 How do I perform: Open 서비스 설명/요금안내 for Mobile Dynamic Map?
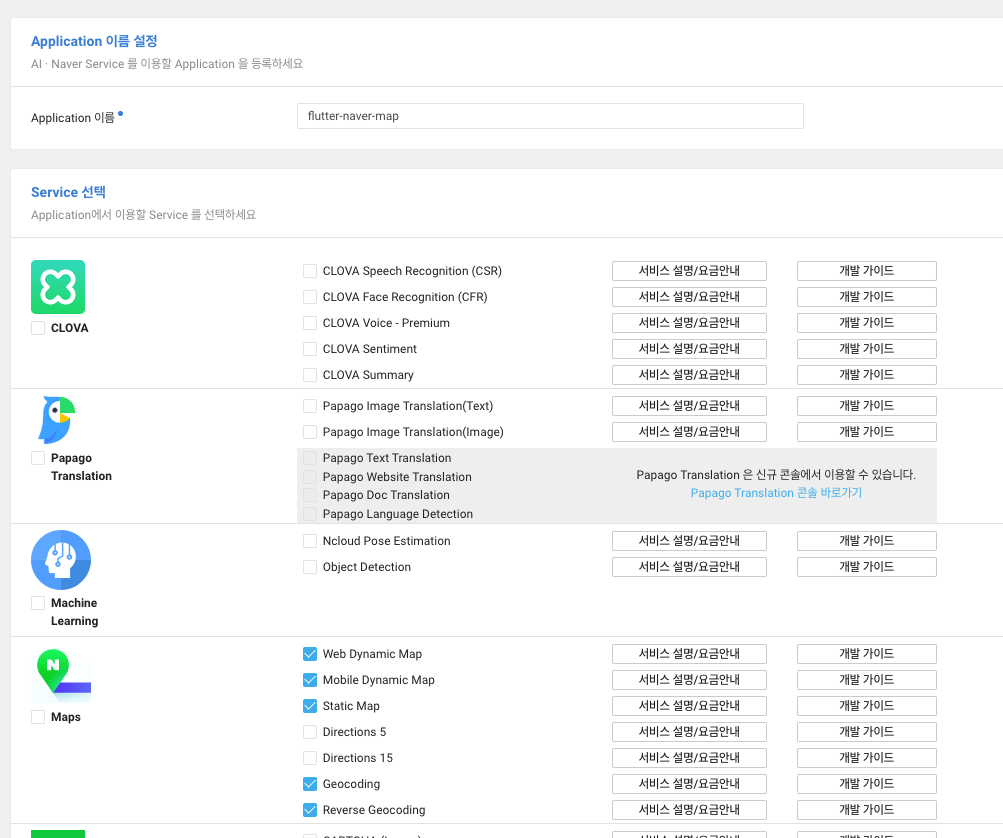coord(689,679)
